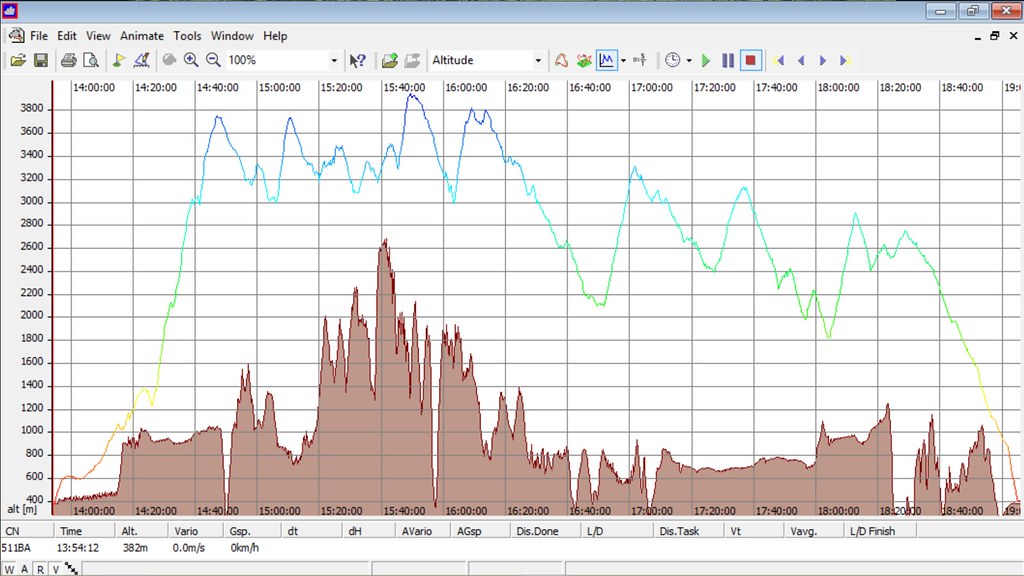Open a flight file with the folder icon
Screen dimensions: 1024x576
18,61
